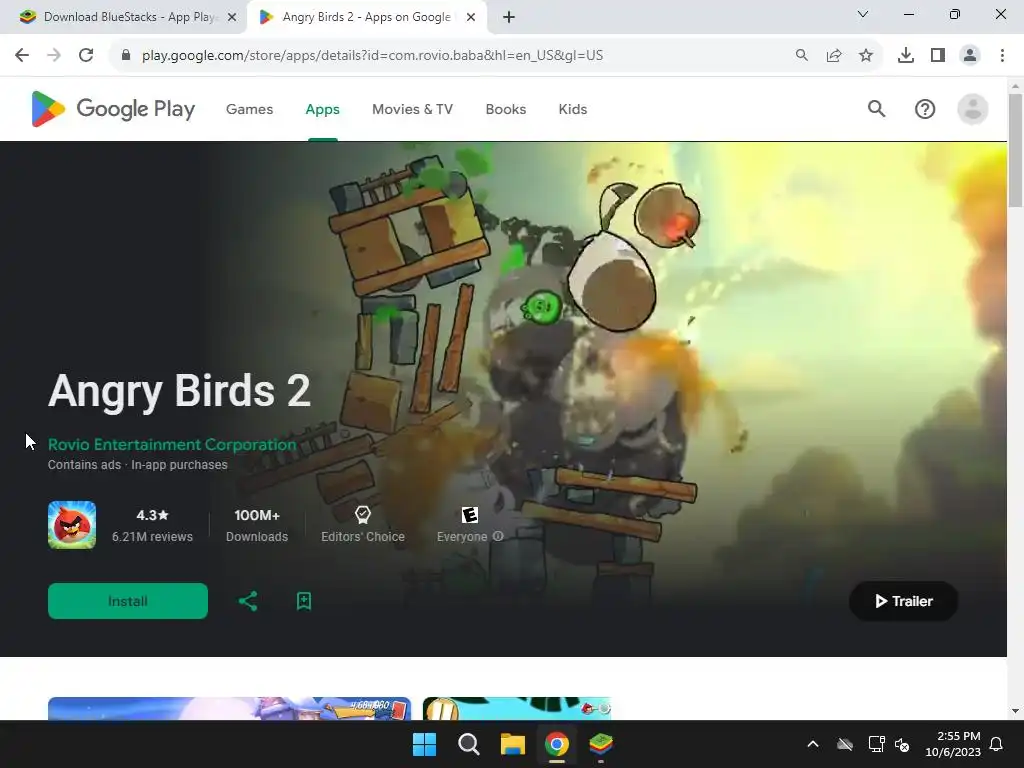This screenshot has width=1024, height=768.
Task: Reload the current page
Action: coord(86,55)
